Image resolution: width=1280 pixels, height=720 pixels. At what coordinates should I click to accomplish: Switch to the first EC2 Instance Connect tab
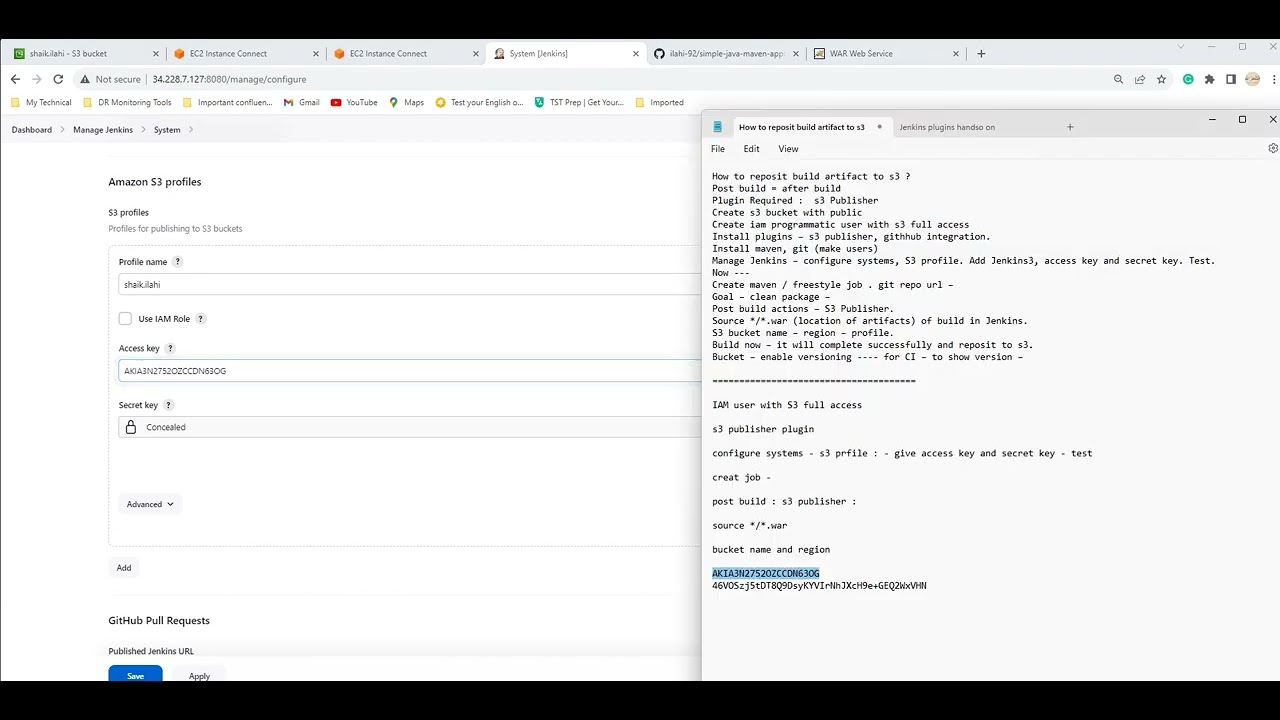click(x=245, y=54)
